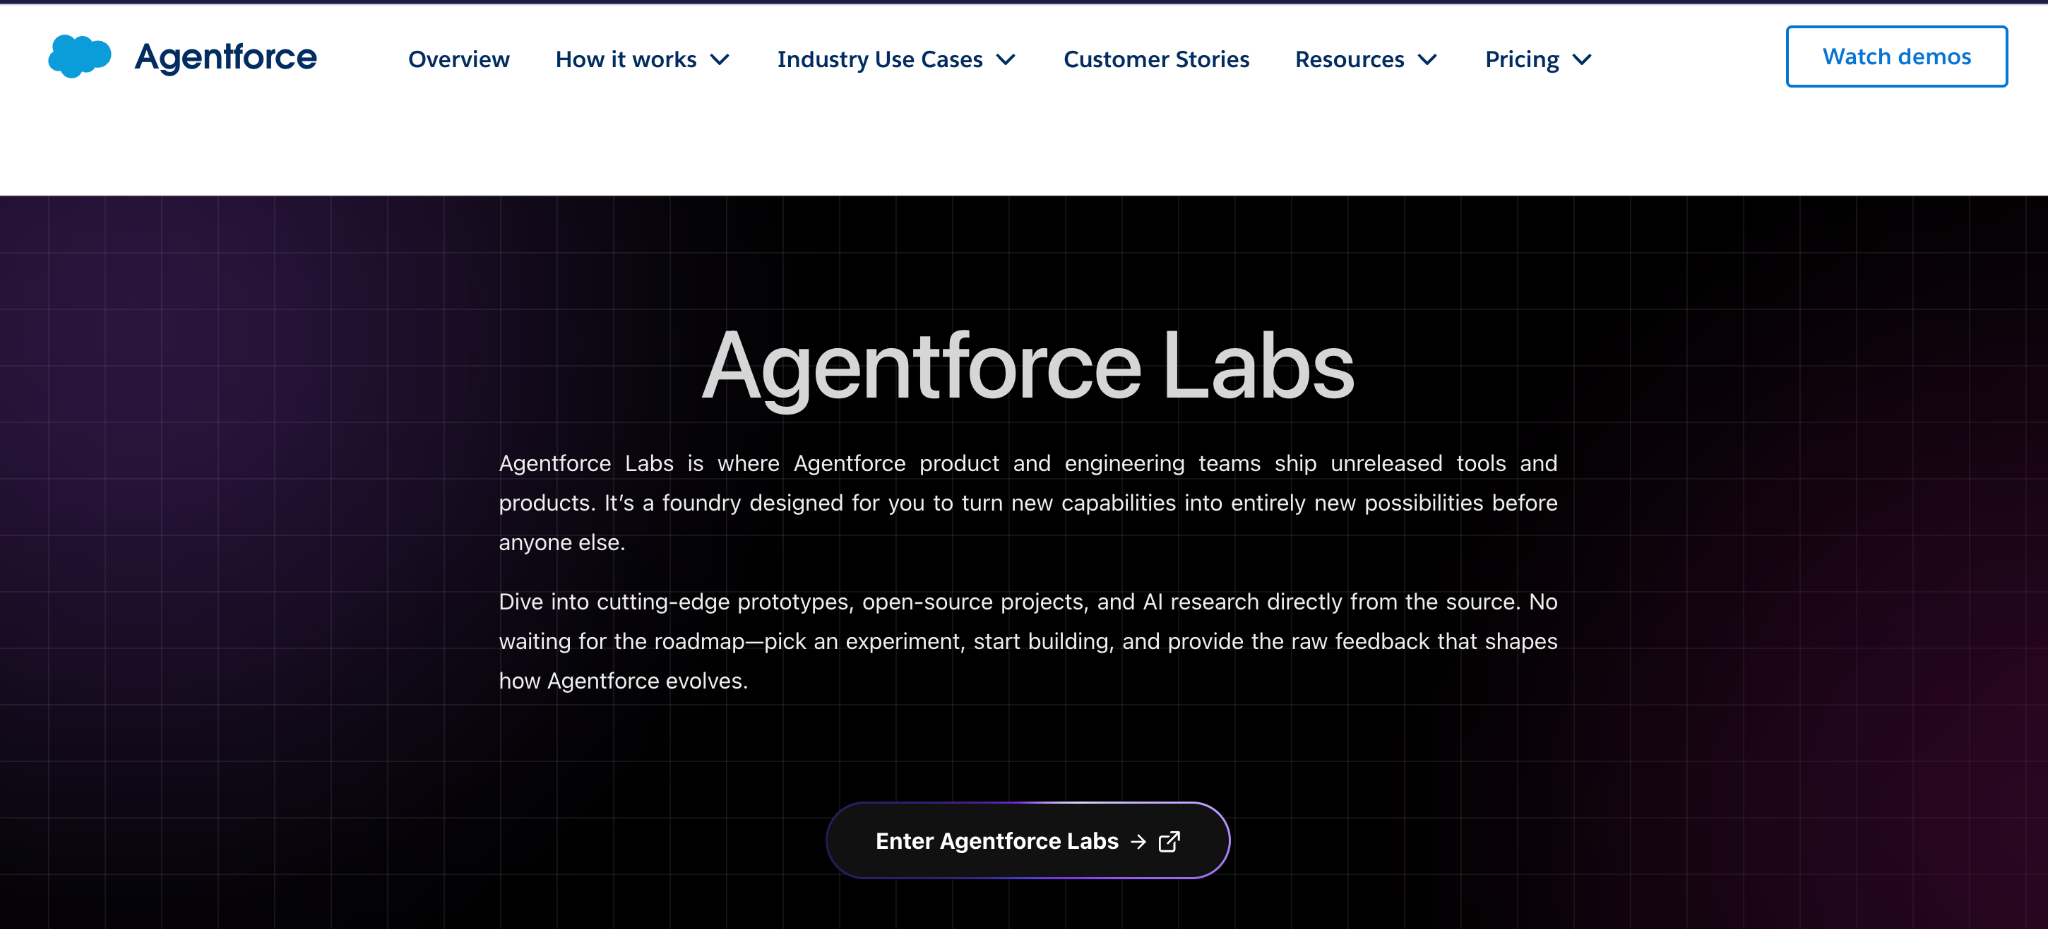This screenshot has height=929, width=2048.
Task: Click the 'Agentforce Labs' hero heading
Action: pos(1027,367)
